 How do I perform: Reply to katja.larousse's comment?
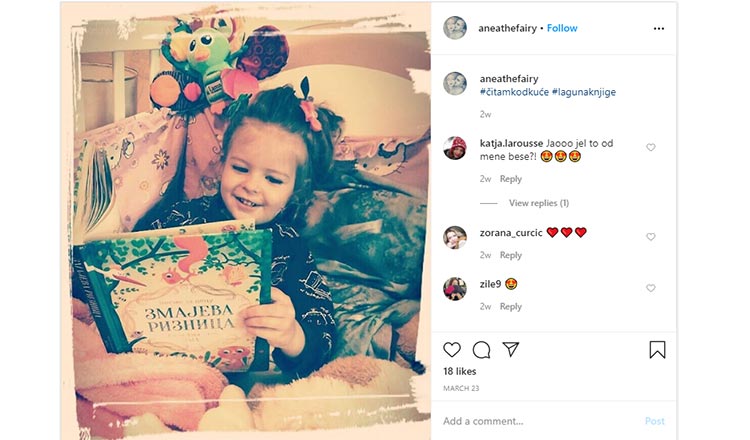coord(510,179)
